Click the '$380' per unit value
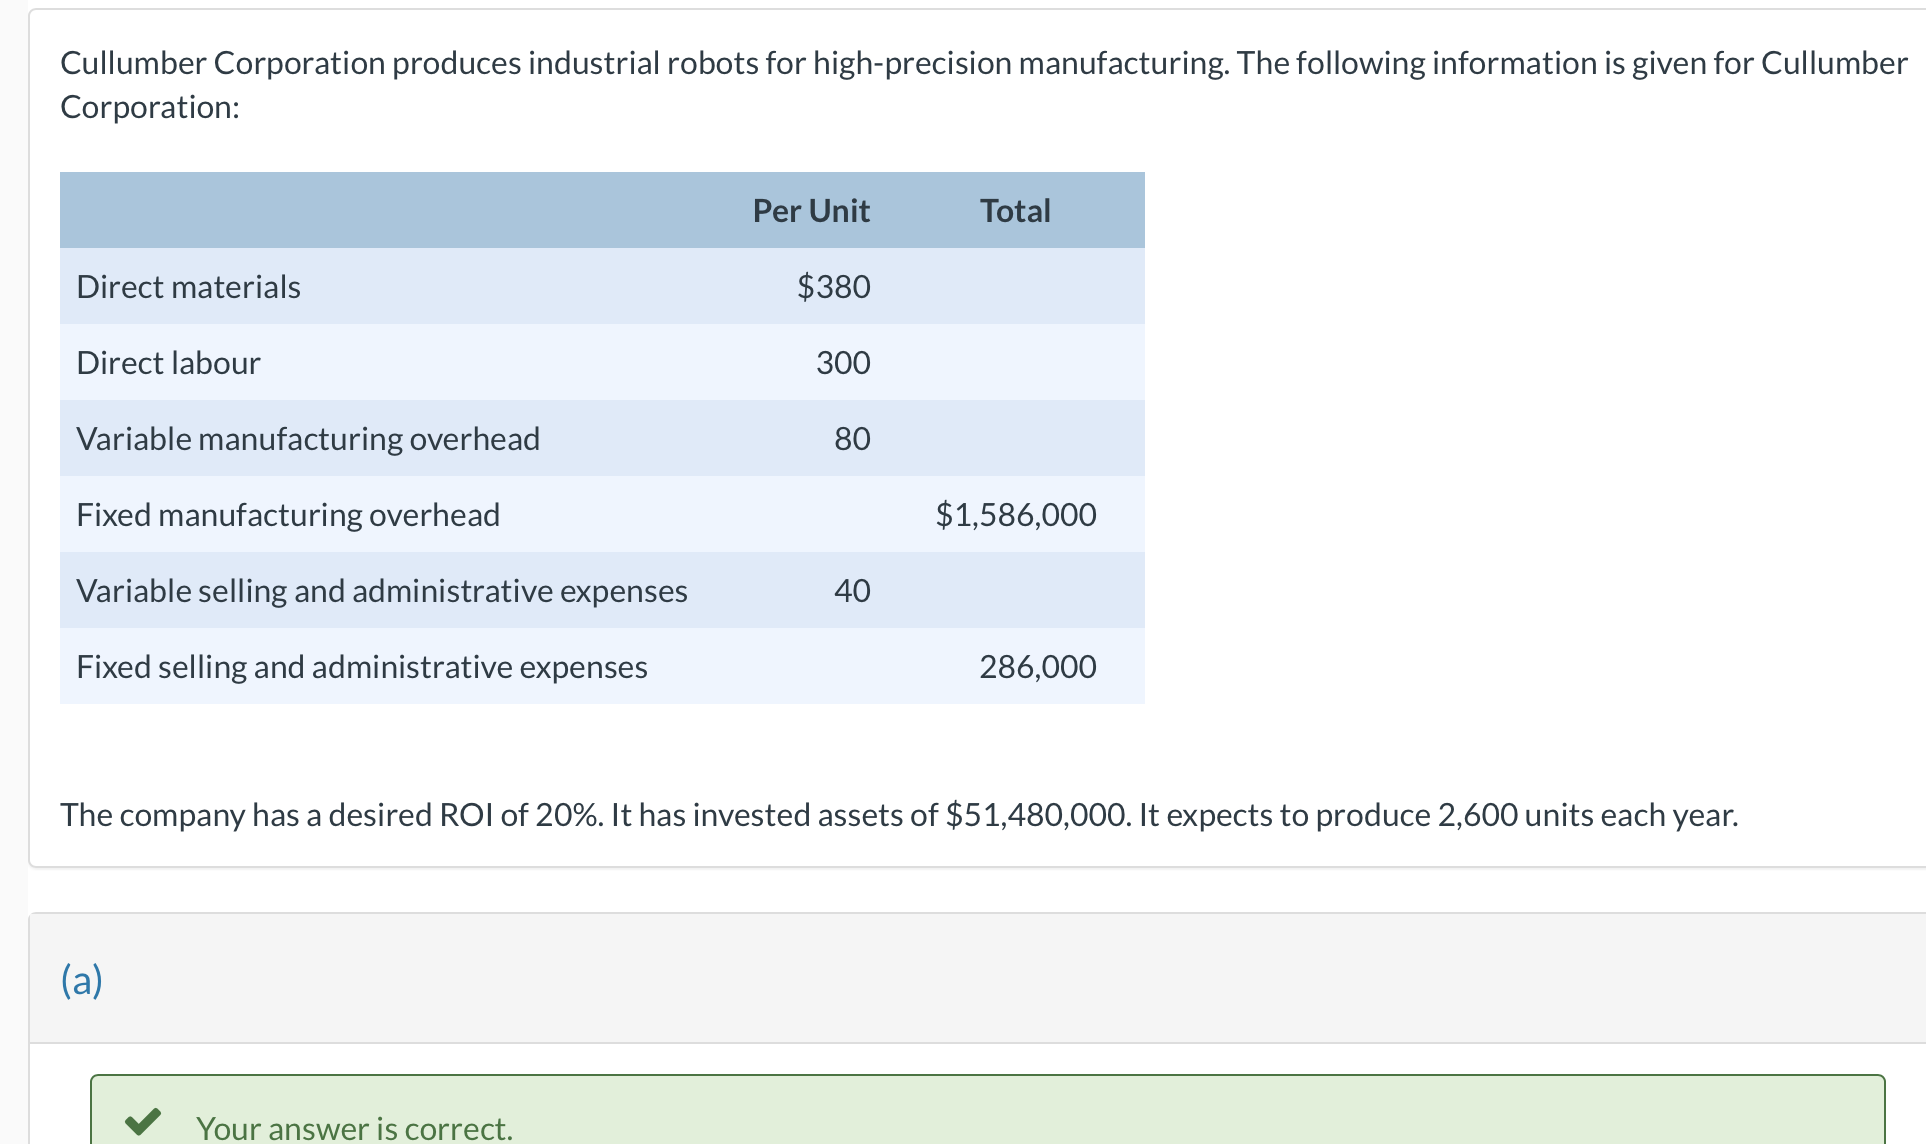 coord(834,287)
